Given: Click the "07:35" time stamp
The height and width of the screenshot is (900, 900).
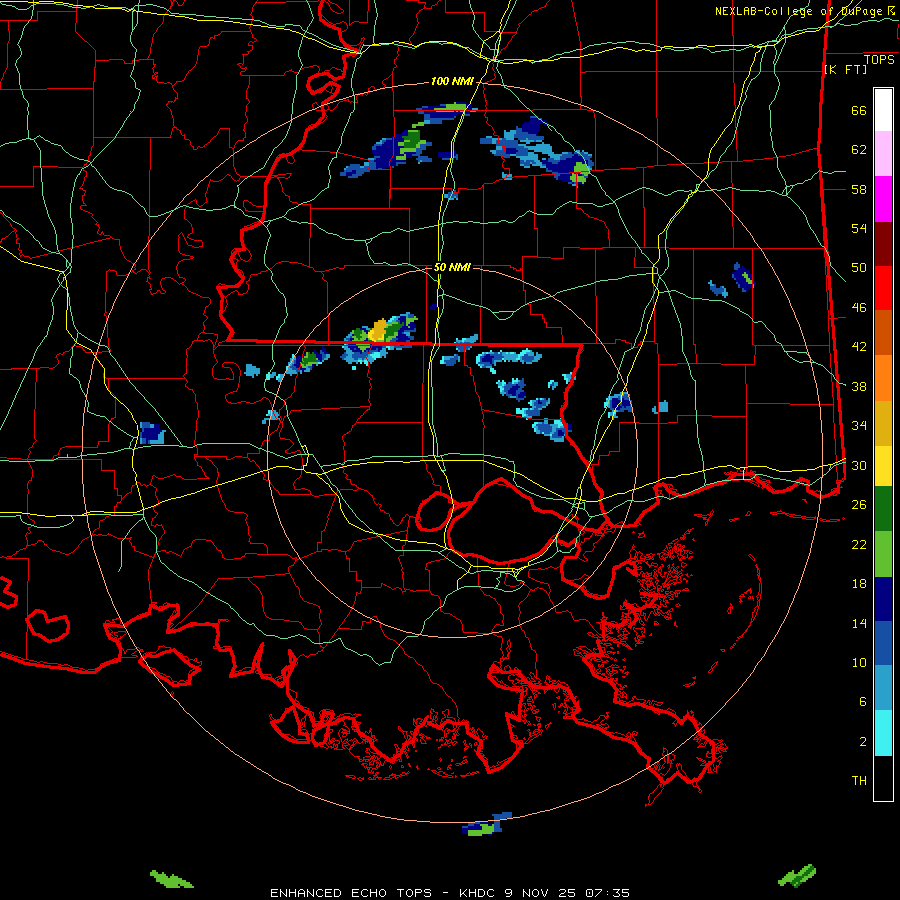Looking at the screenshot, I should [607, 893].
